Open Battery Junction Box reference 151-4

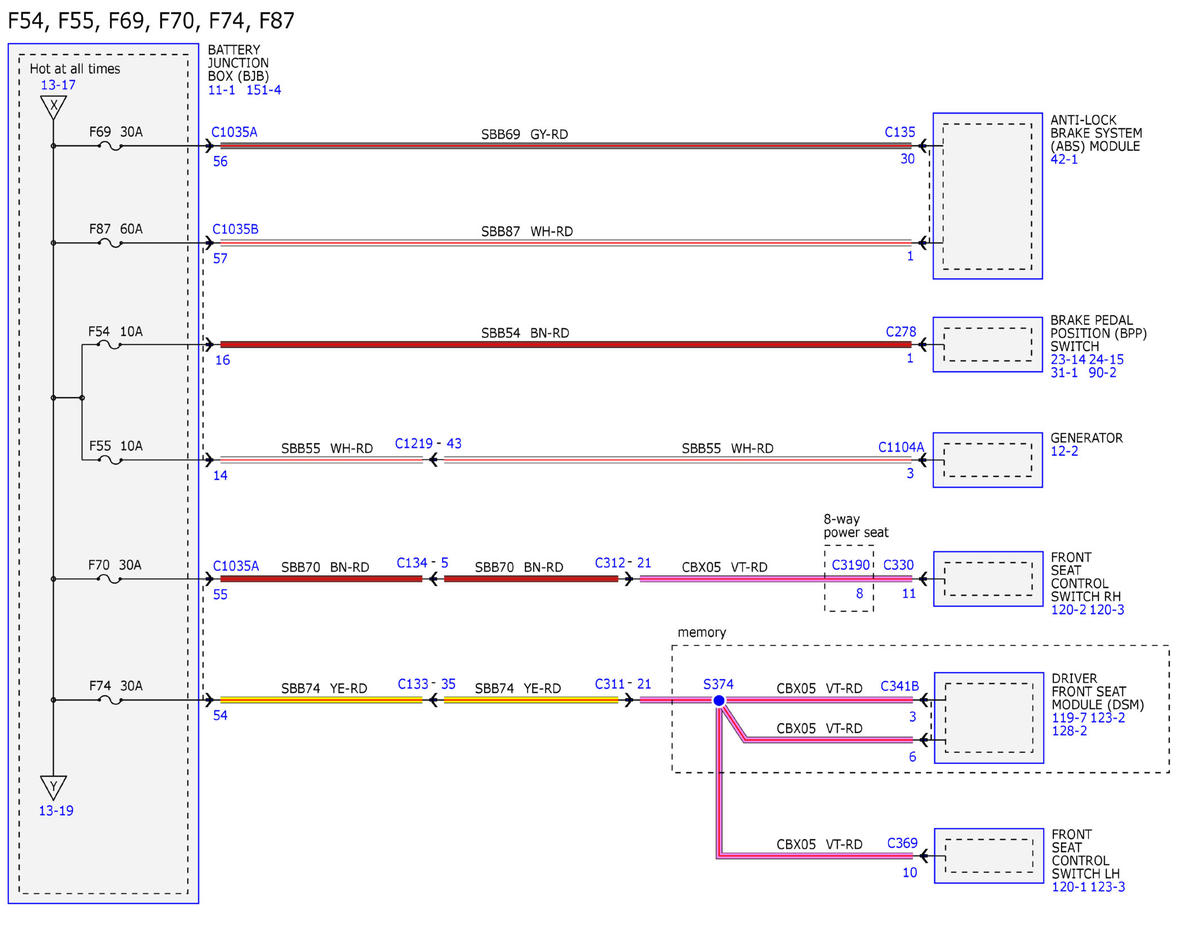click(x=264, y=90)
